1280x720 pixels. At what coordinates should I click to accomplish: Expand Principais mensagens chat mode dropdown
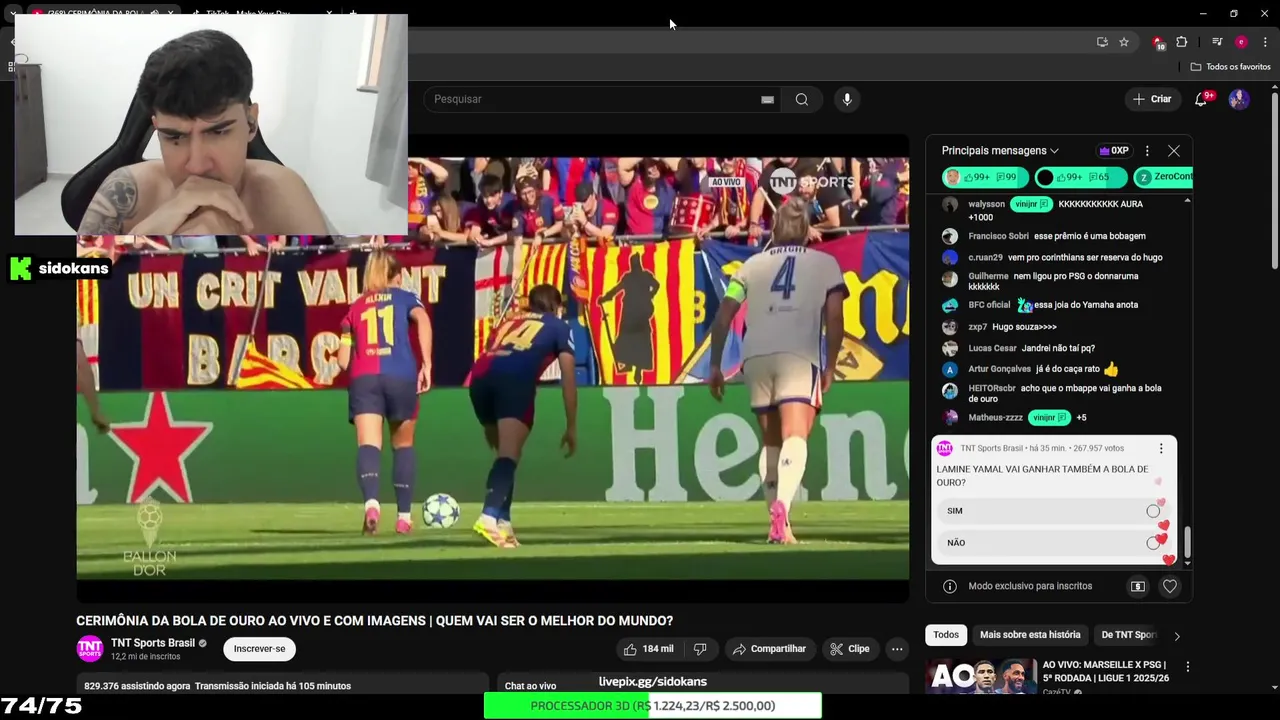(1000, 151)
